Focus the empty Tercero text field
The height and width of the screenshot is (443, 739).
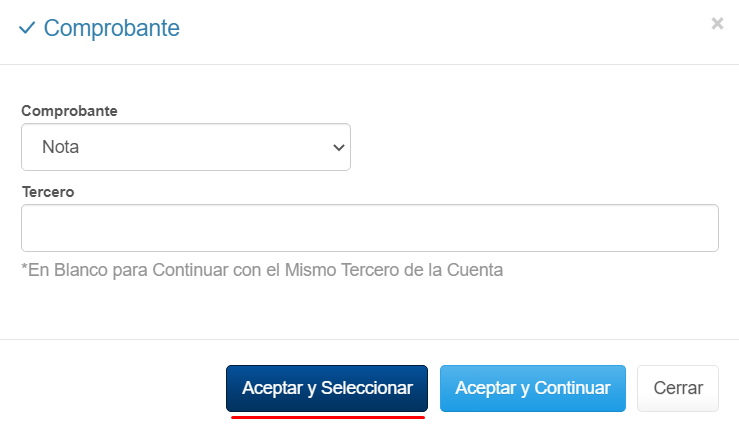click(x=369, y=228)
